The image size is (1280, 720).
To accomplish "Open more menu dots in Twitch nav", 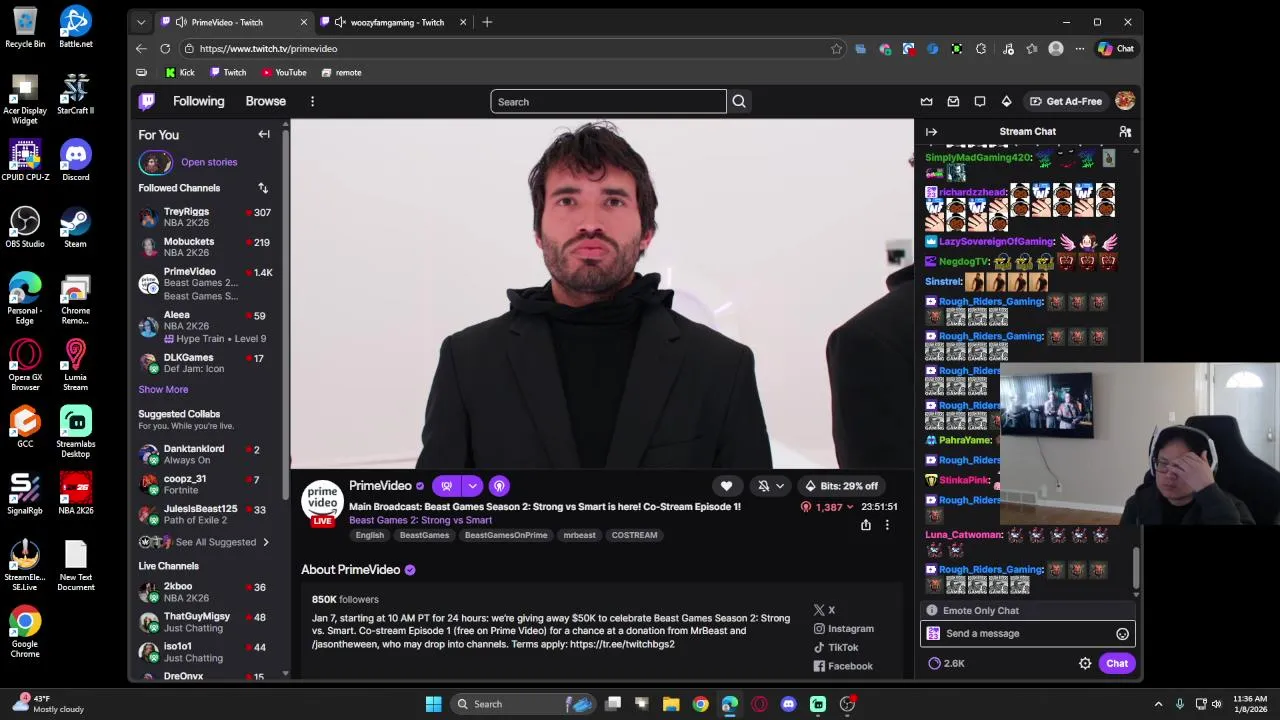I will click(x=312, y=101).
